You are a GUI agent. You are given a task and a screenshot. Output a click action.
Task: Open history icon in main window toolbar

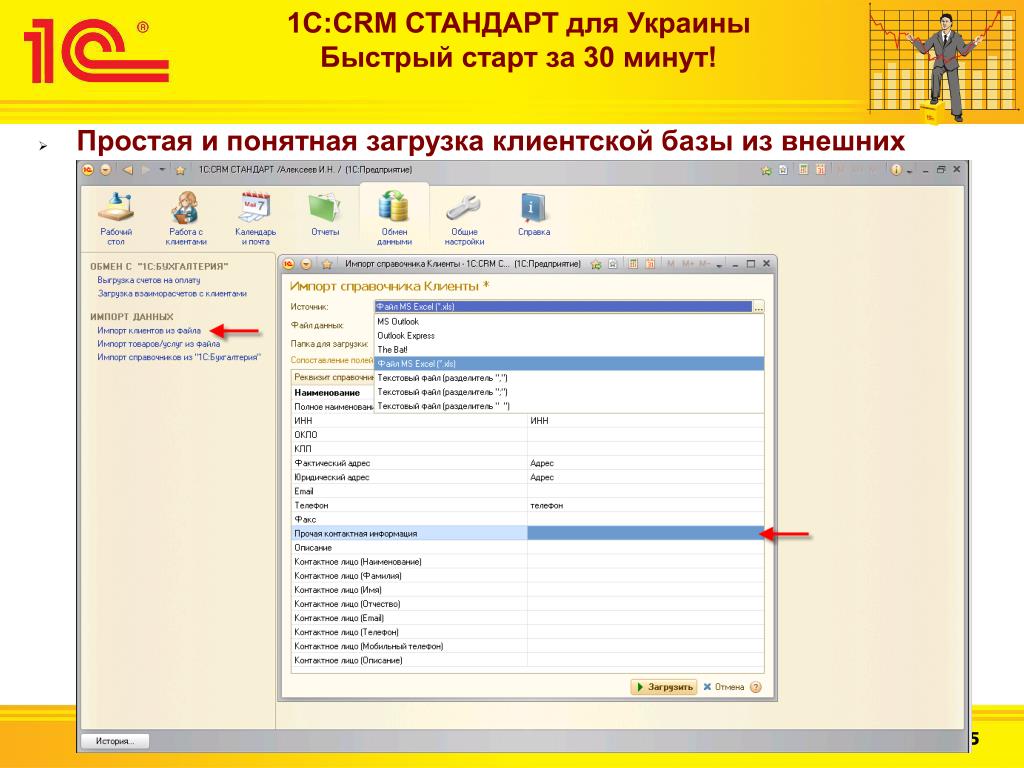[783, 170]
